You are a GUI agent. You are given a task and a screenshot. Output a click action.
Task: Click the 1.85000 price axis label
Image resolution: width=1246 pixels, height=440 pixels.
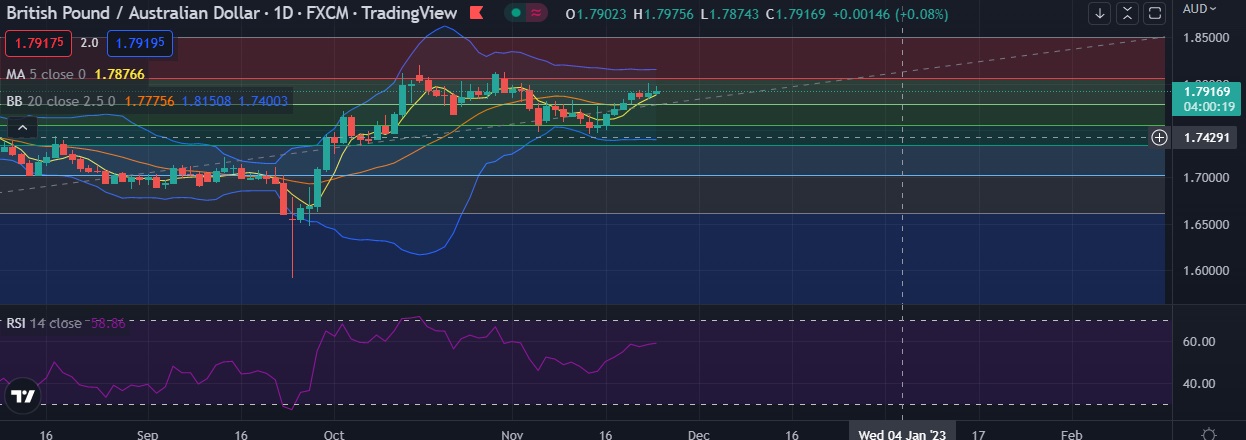(x=1207, y=38)
